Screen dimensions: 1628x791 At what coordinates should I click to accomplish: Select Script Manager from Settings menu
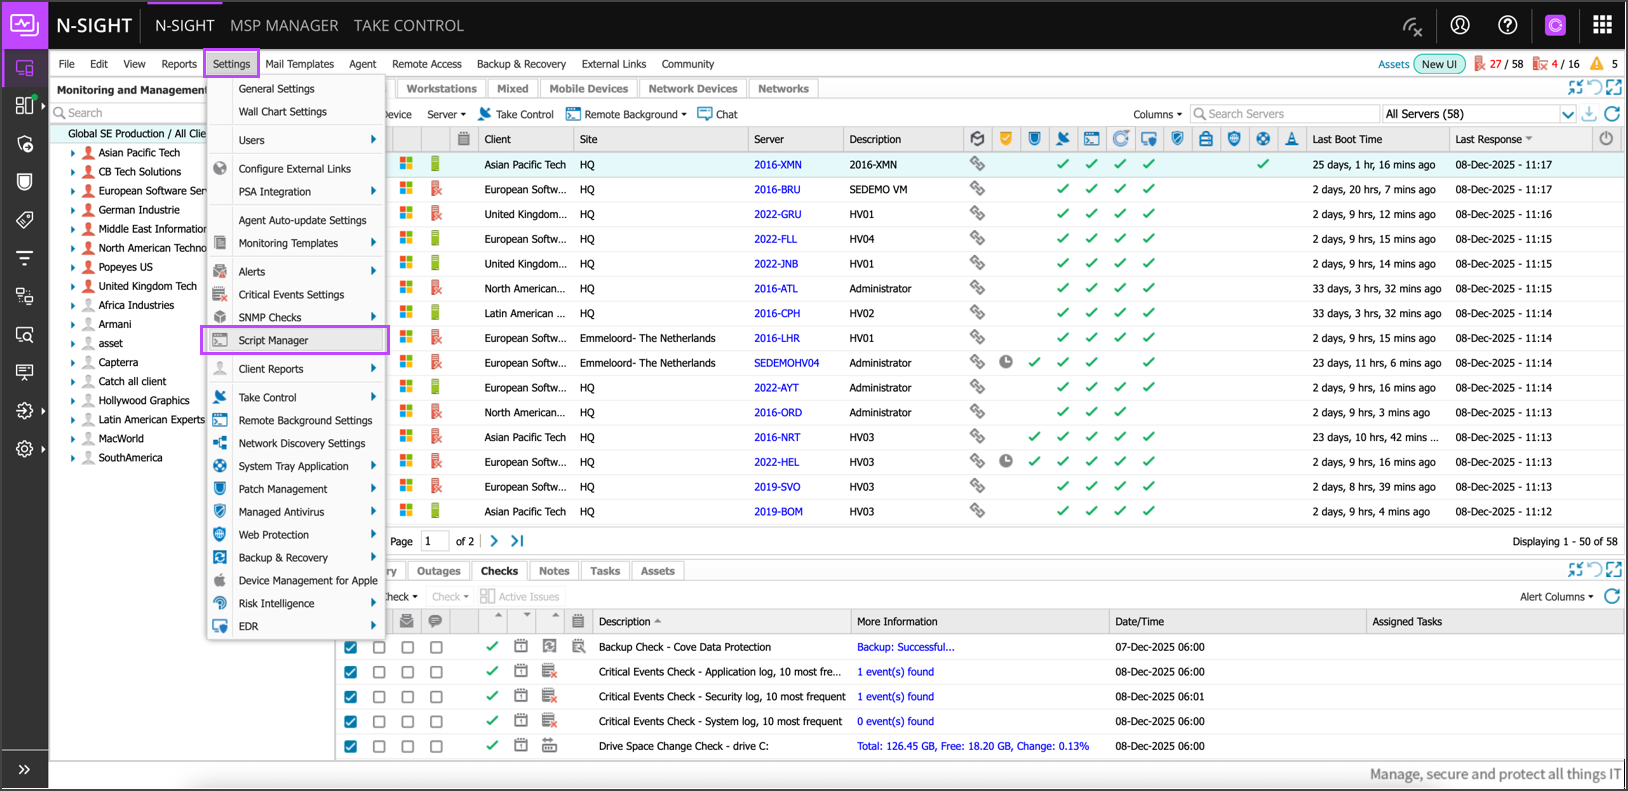point(273,340)
